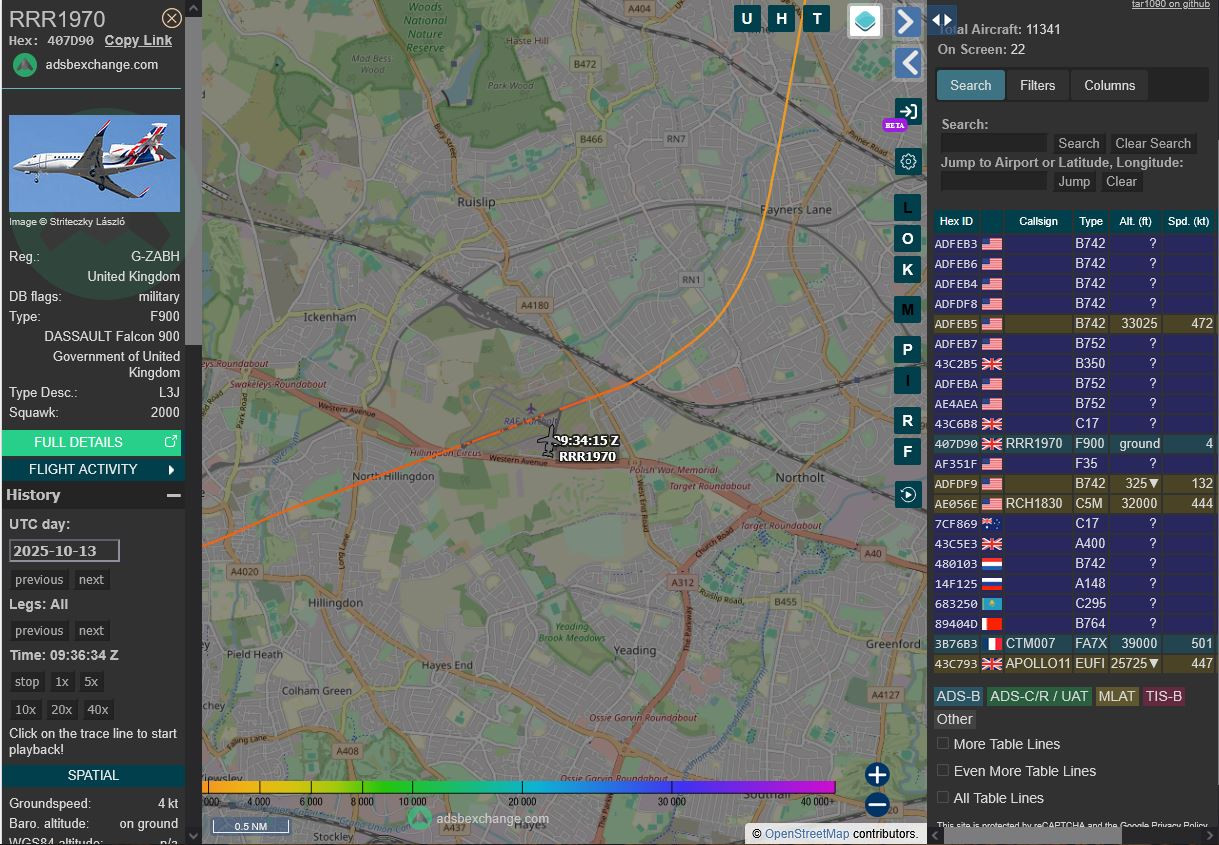Viewport: 1219px width, 845px height.
Task: Collapse the sidebar with the left chevron
Action: 908,63
